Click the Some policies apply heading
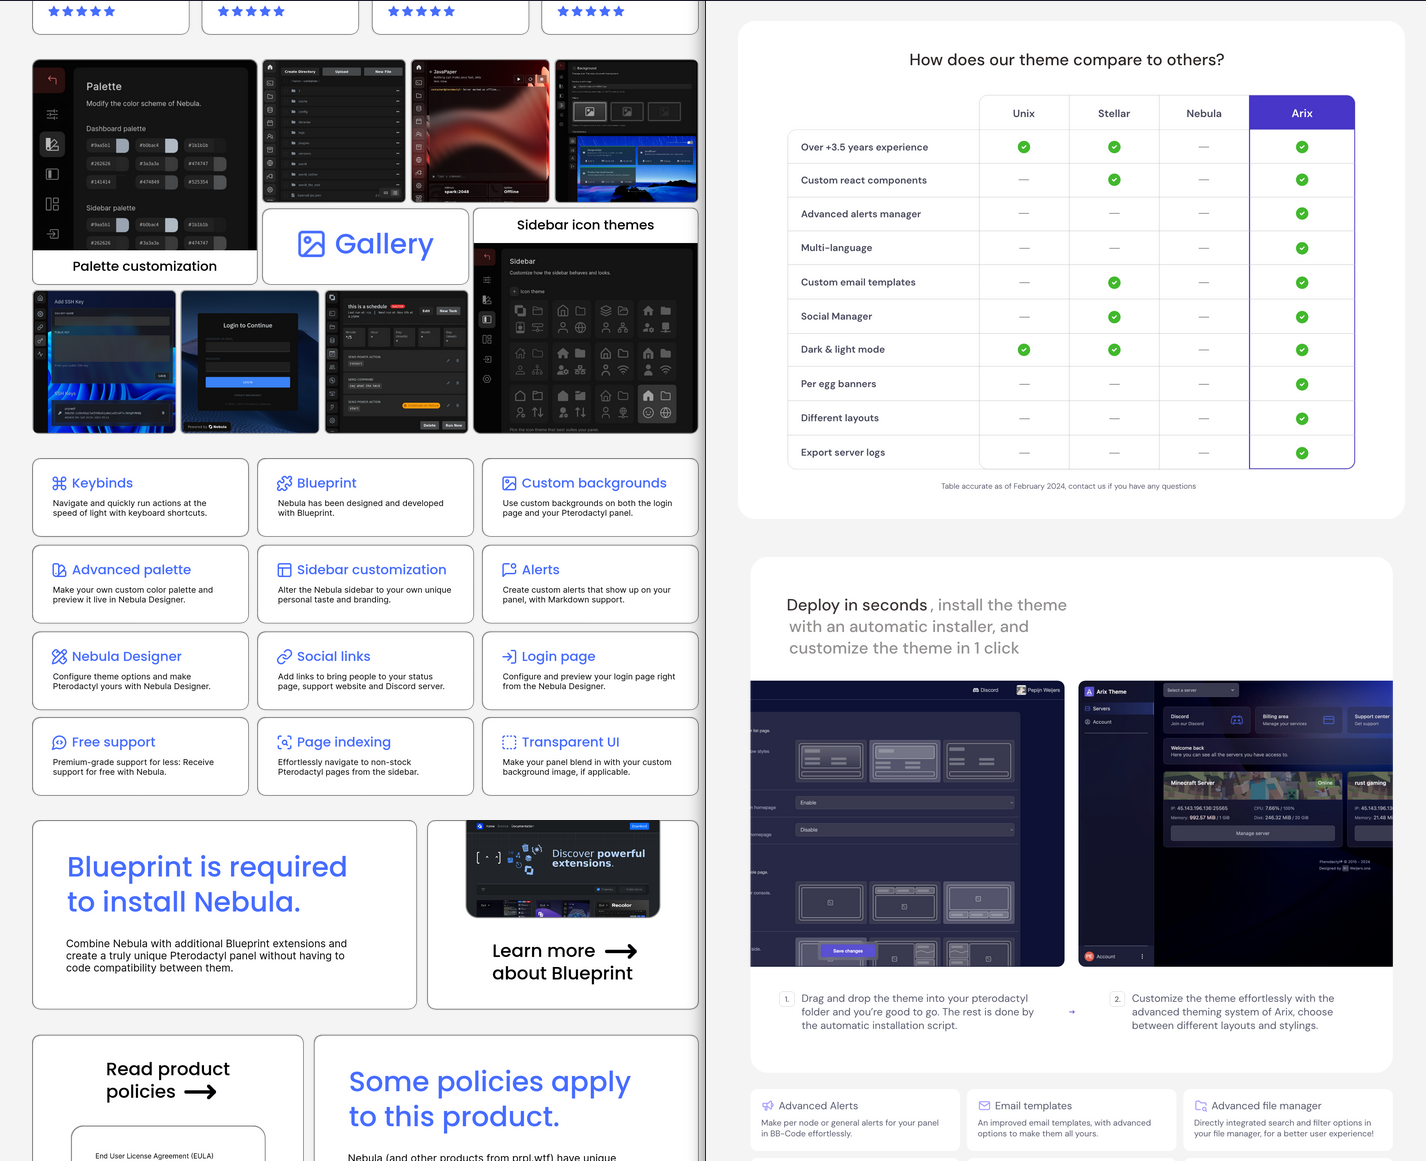 (x=489, y=1099)
